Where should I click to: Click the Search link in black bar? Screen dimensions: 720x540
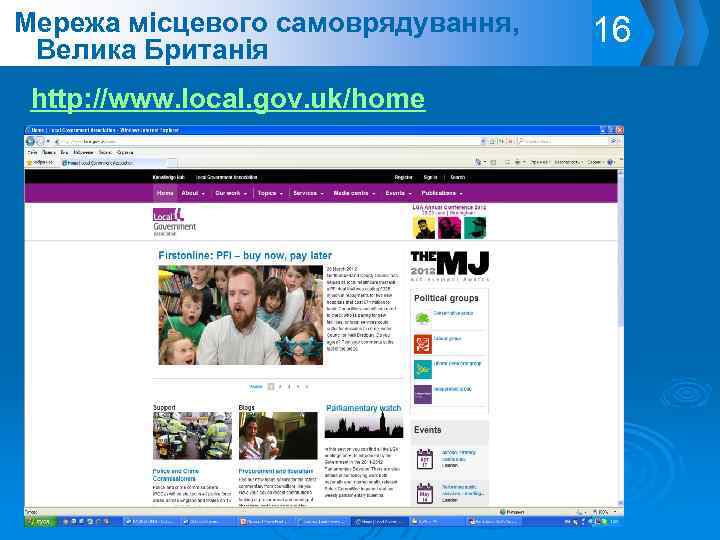tap(457, 177)
